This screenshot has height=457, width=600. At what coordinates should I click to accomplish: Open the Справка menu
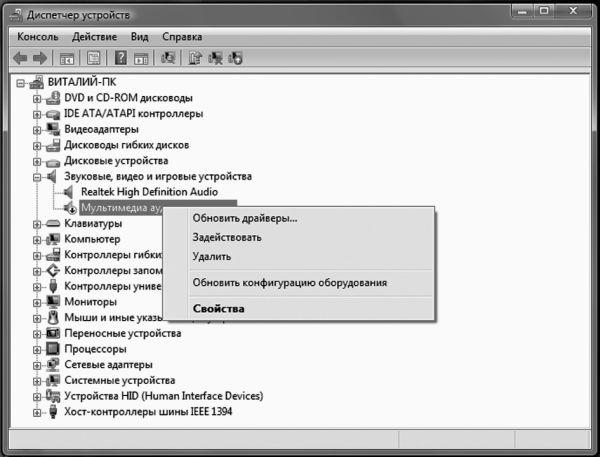coord(181,36)
